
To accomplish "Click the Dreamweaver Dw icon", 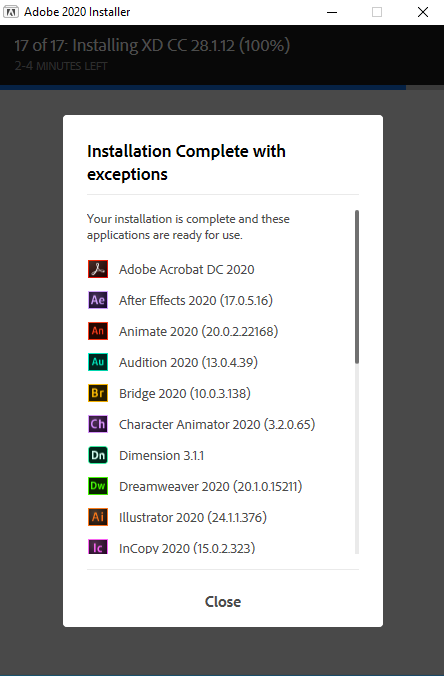I will click(x=98, y=486).
